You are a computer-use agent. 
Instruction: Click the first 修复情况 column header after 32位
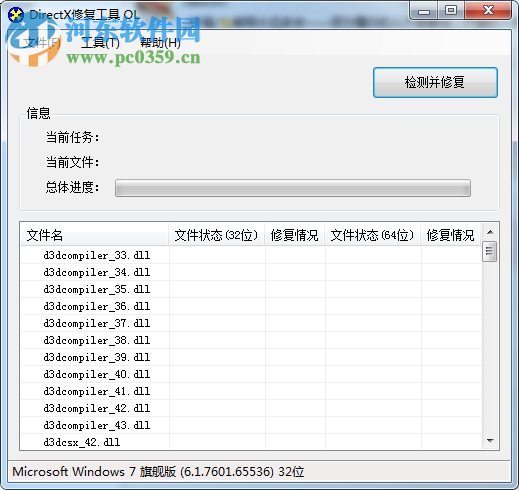pos(295,235)
